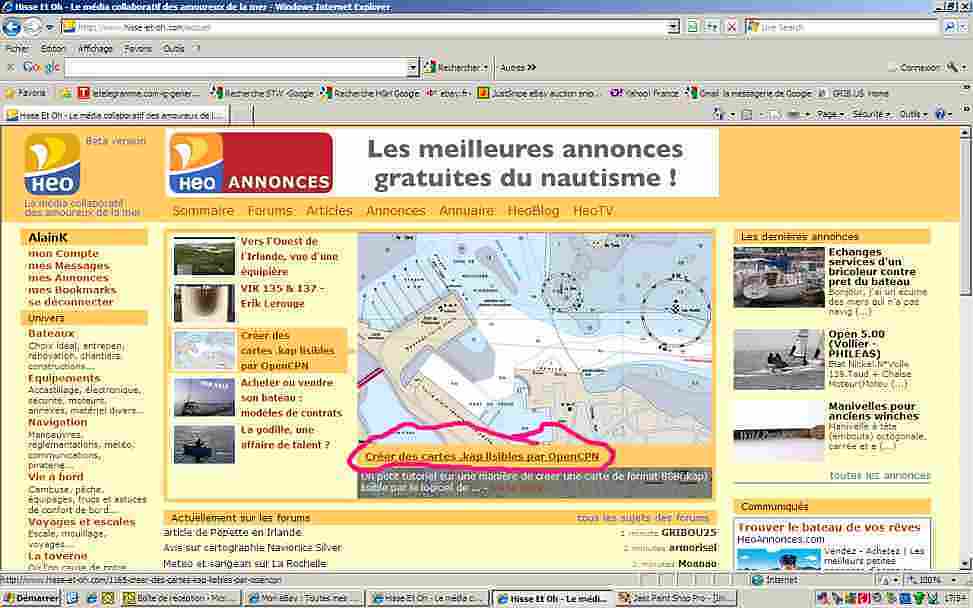Open the address bar dropdown arrow

click(x=673, y=27)
